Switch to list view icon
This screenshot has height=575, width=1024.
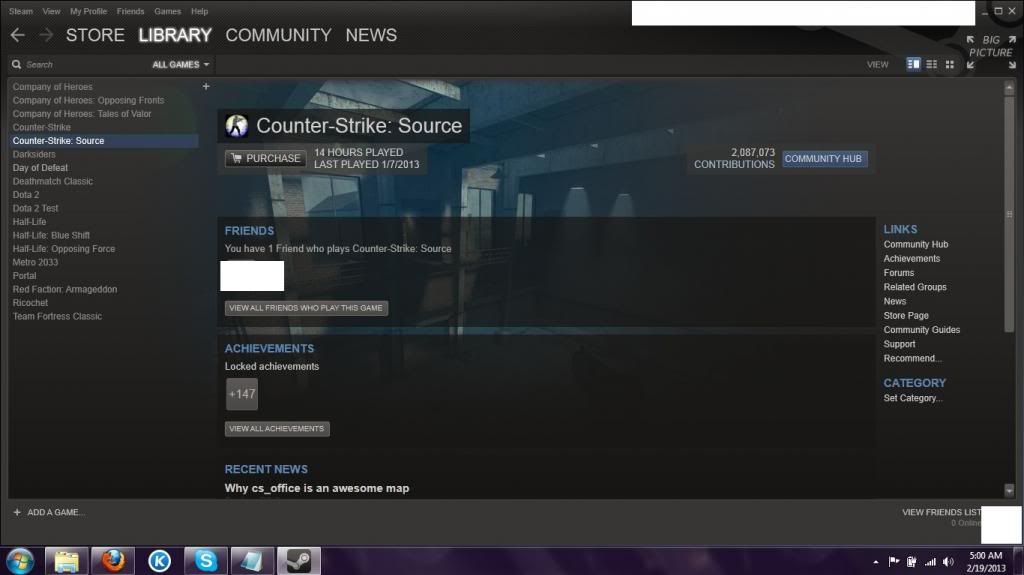(x=931, y=64)
